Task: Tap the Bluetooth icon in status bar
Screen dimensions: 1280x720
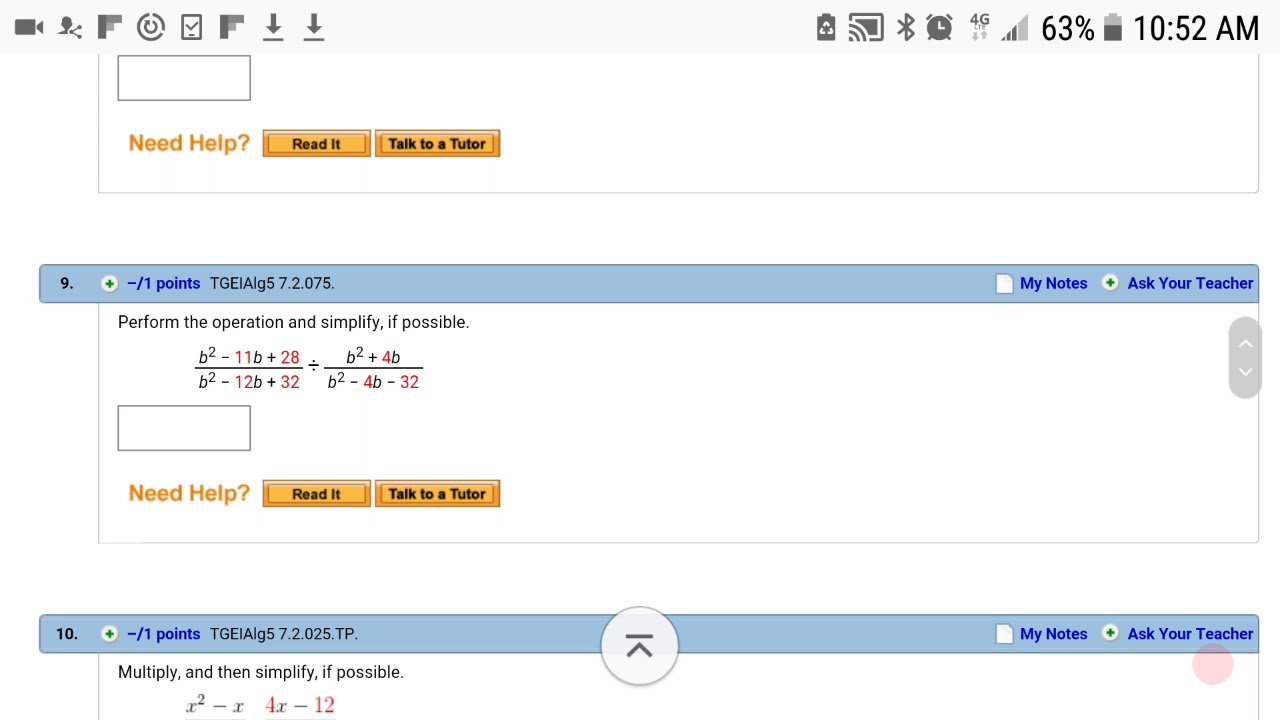Action: click(906, 28)
